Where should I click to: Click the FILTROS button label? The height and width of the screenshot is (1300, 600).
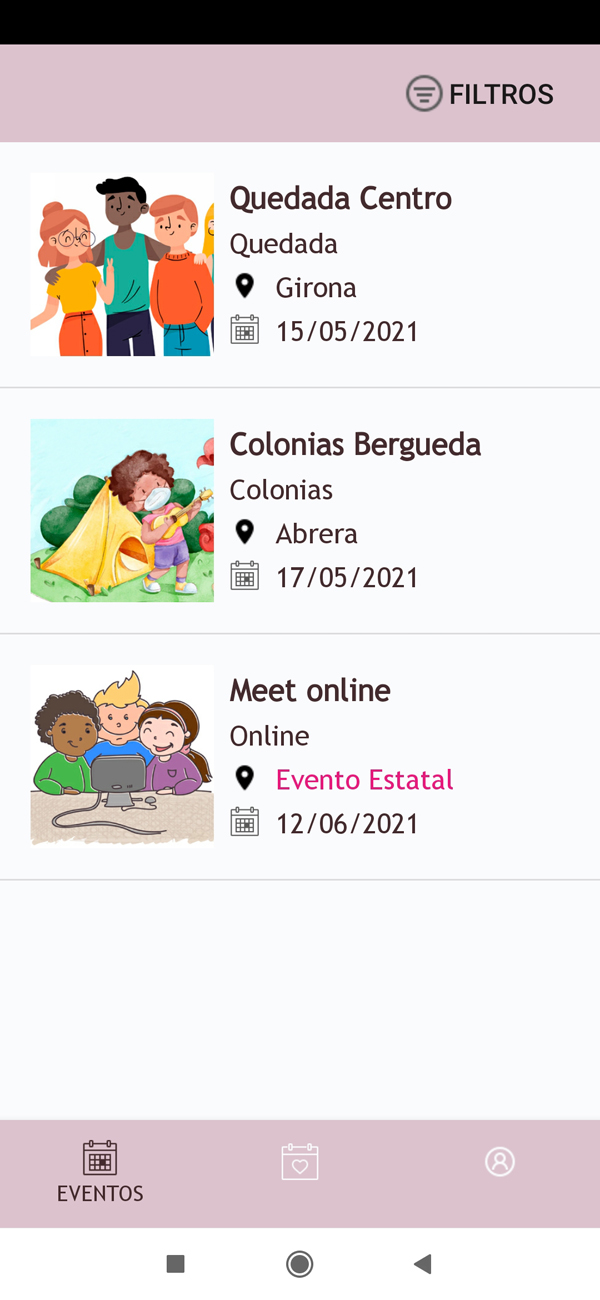click(501, 94)
